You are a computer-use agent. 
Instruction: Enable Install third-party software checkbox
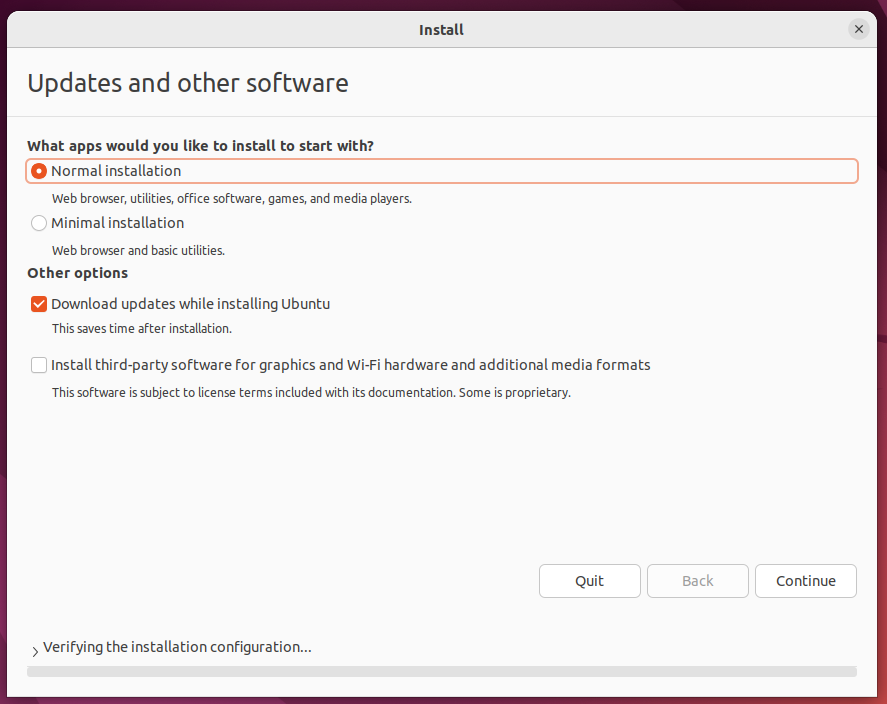[x=38, y=365]
